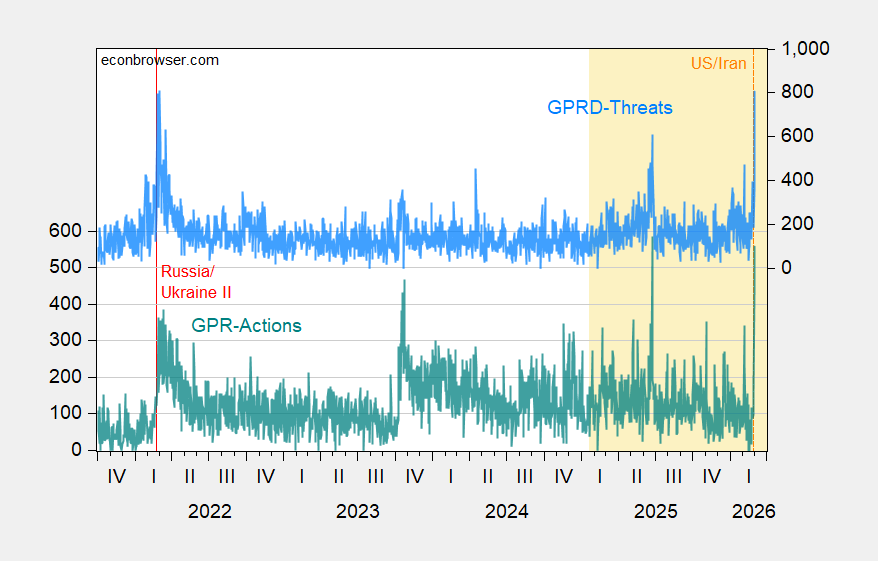Screen dimensions: 878x561
Task: Click the orange US/Iran annotation label
Action: point(718,64)
